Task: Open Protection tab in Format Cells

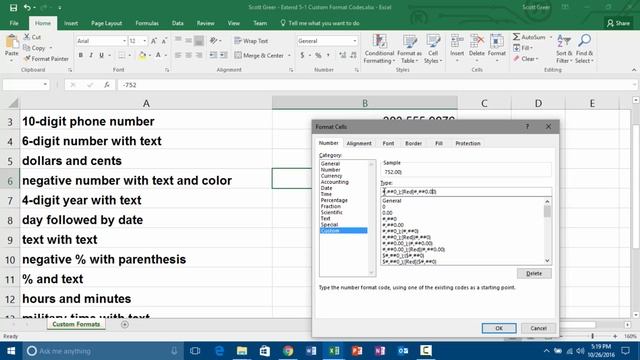Action: pyautogui.click(x=468, y=143)
